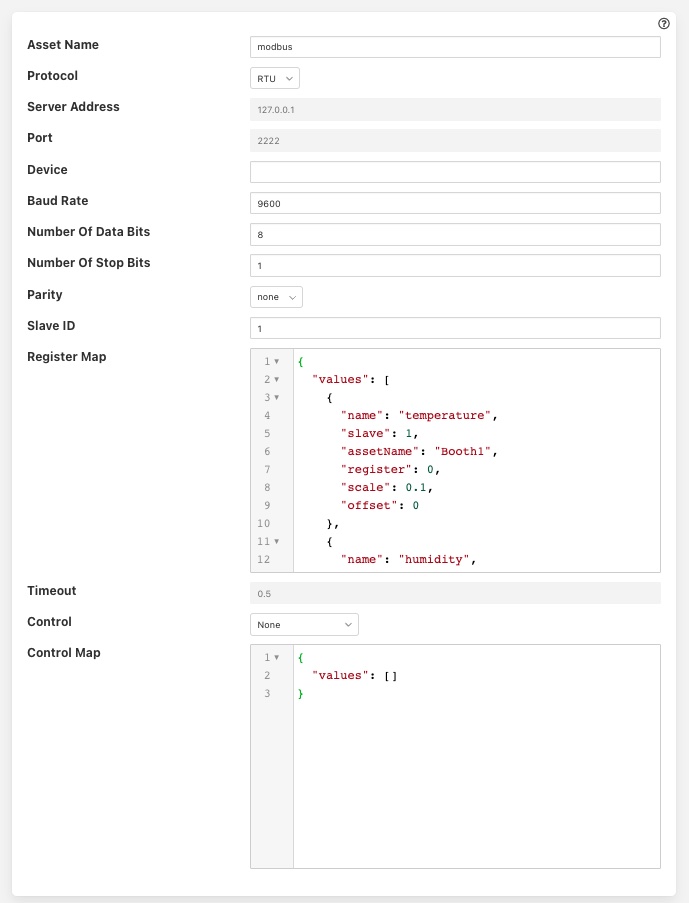
Task: Click inside the Register Map code editor
Action: click(x=470, y=460)
